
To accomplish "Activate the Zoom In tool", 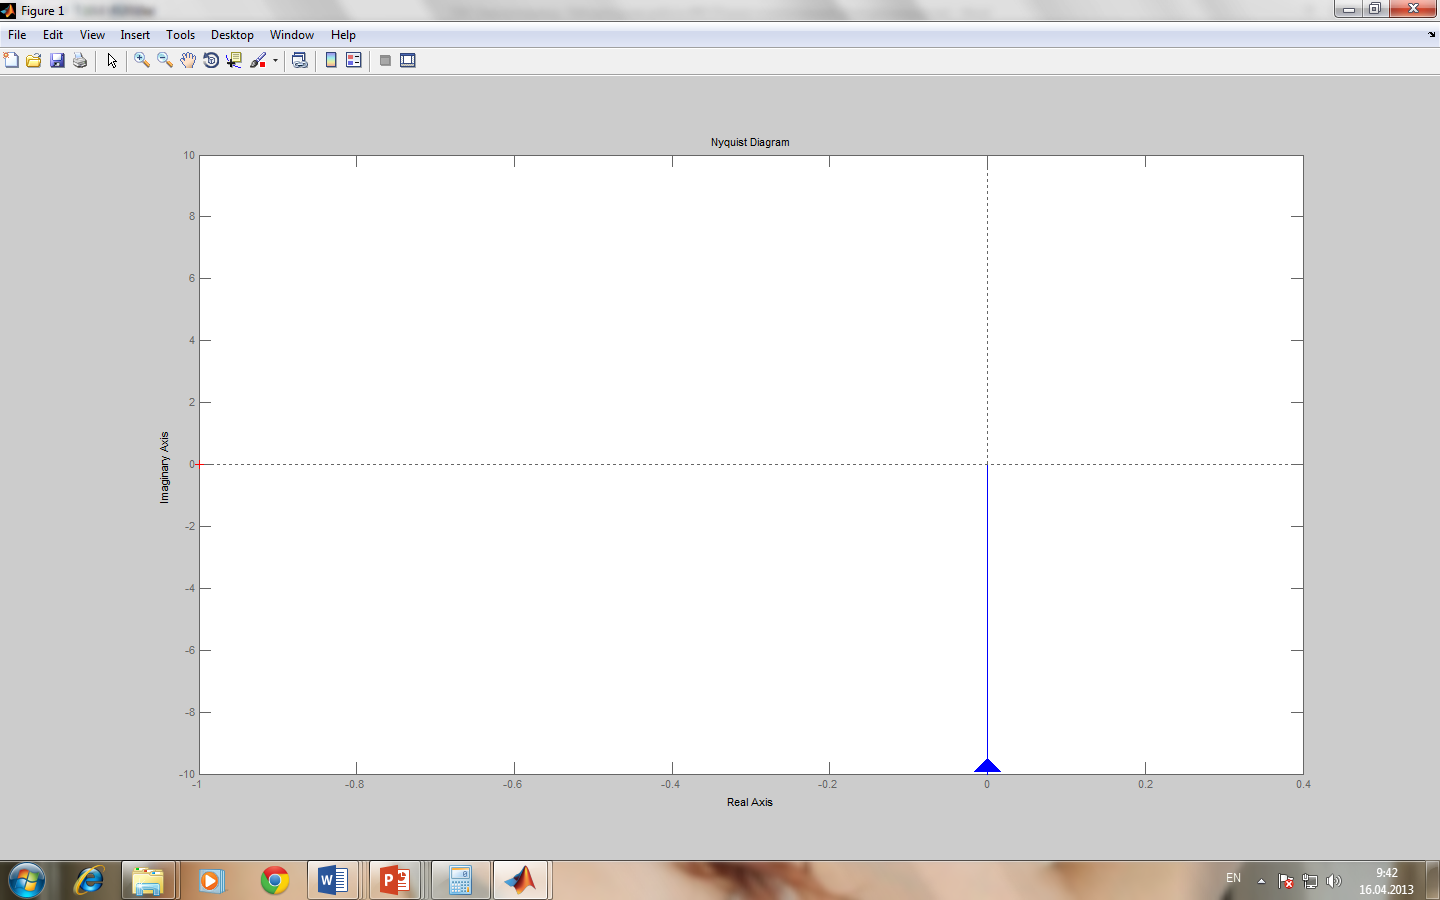I will point(142,60).
